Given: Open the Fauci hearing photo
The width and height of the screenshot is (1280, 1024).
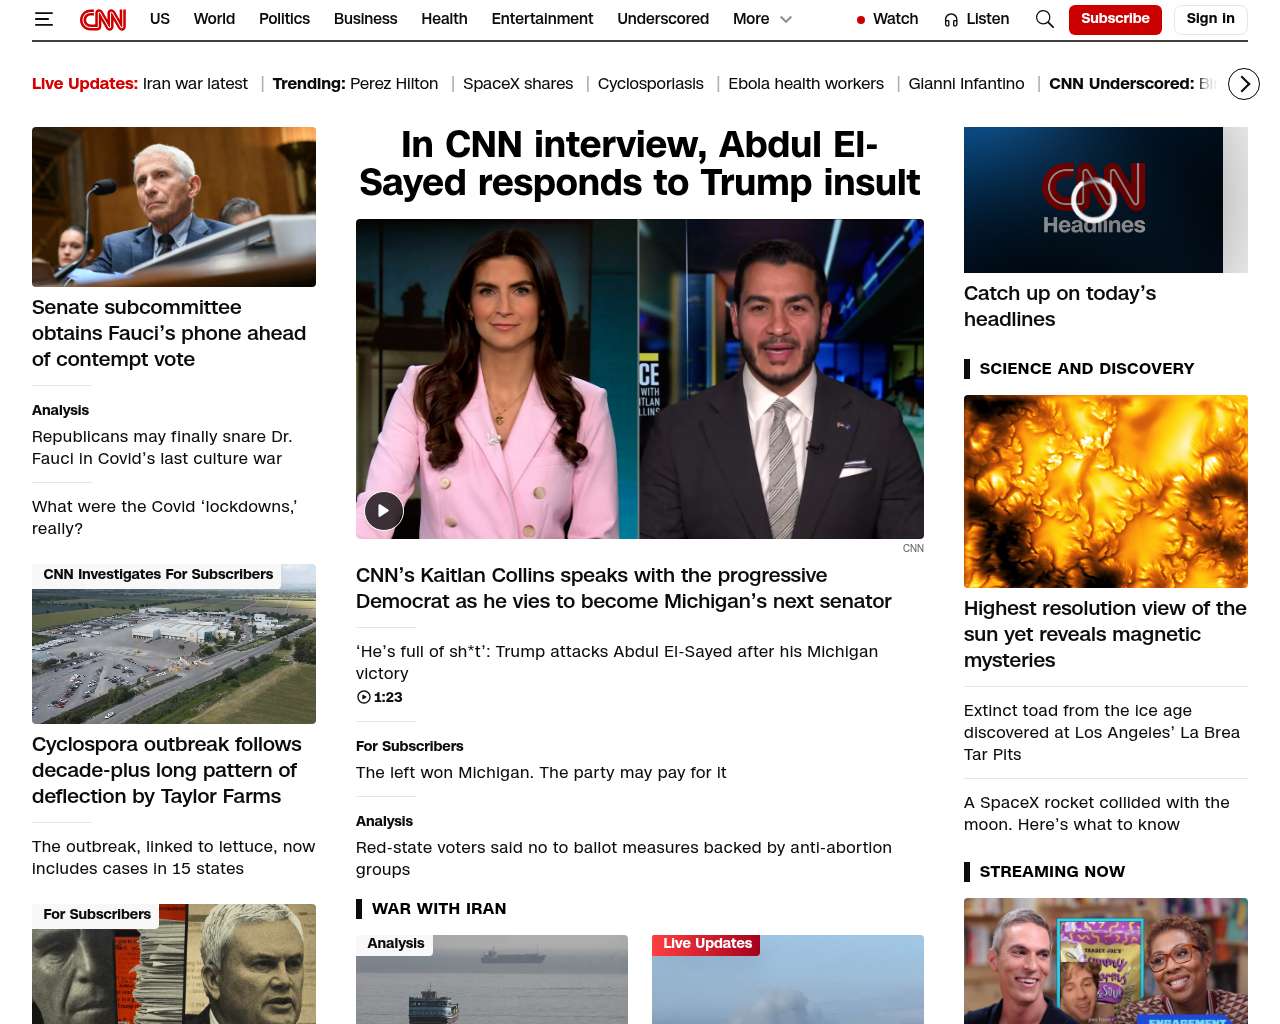Looking at the screenshot, I should click(x=174, y=207).
